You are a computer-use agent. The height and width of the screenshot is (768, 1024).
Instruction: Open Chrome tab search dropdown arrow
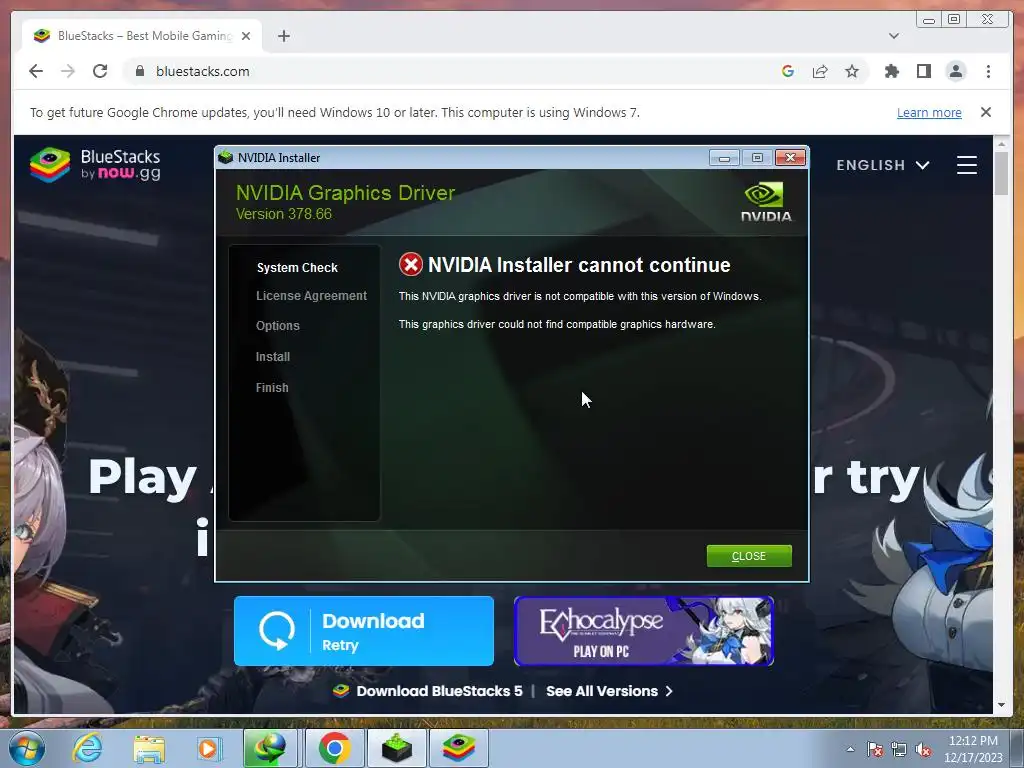coord(893,36)
